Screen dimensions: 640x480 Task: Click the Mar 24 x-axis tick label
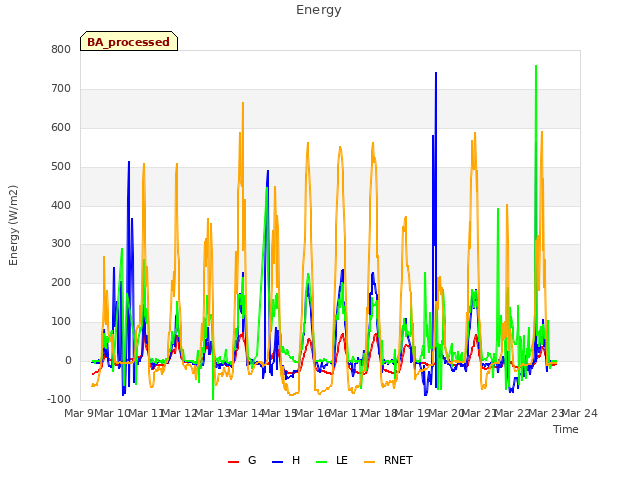pyautogui.click(x=580, y=413)
